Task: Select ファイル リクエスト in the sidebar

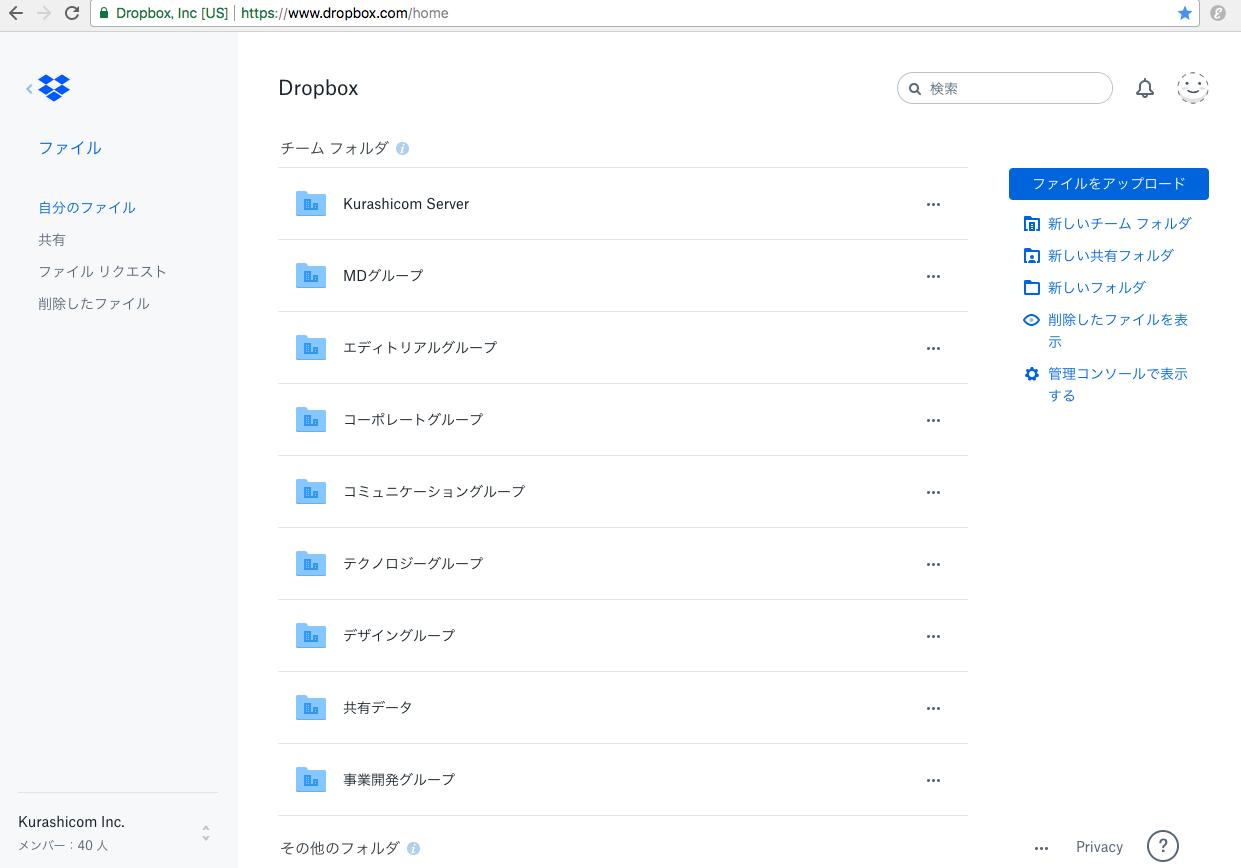Action: pos(102,272)
